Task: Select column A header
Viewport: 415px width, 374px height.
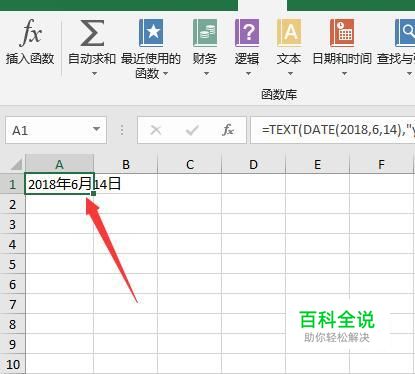Action: (x=59, y=164)
